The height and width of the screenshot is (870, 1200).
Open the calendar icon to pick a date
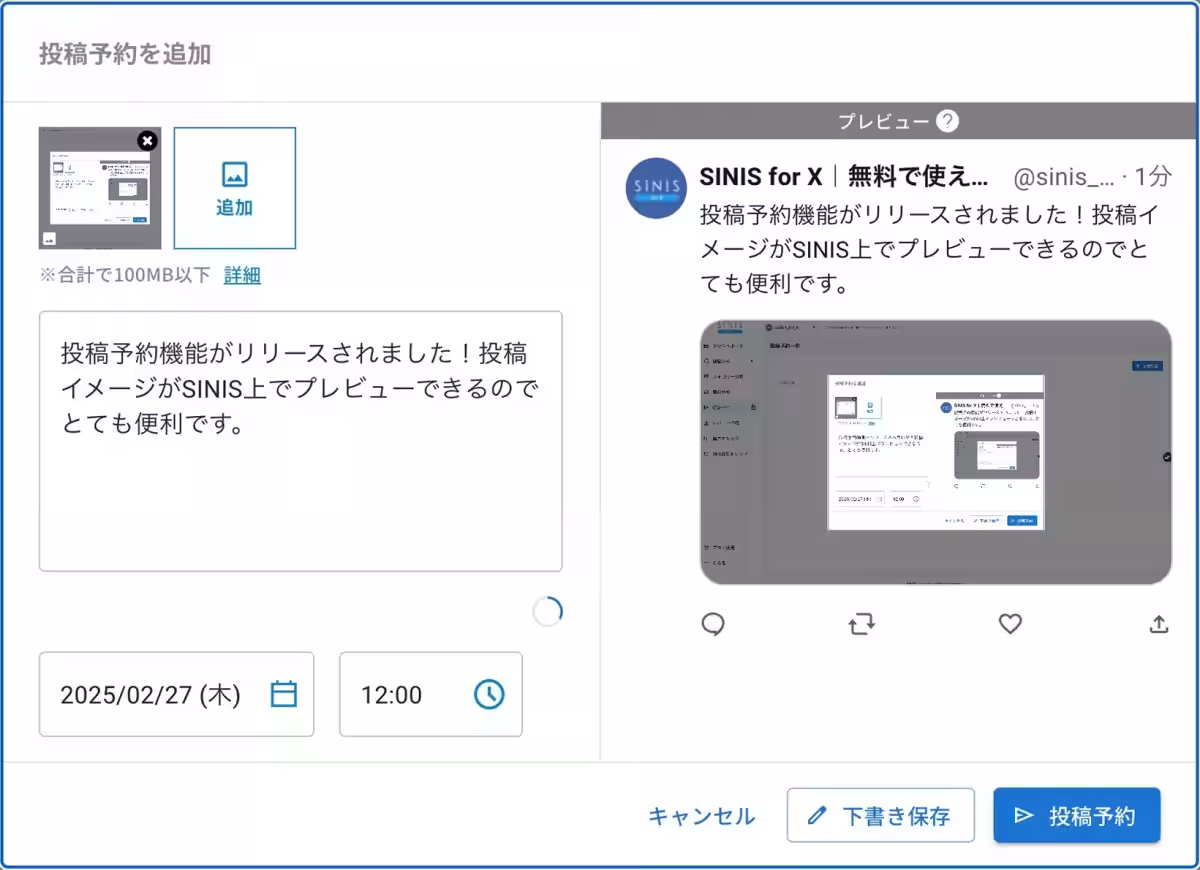tap(285, 694)
